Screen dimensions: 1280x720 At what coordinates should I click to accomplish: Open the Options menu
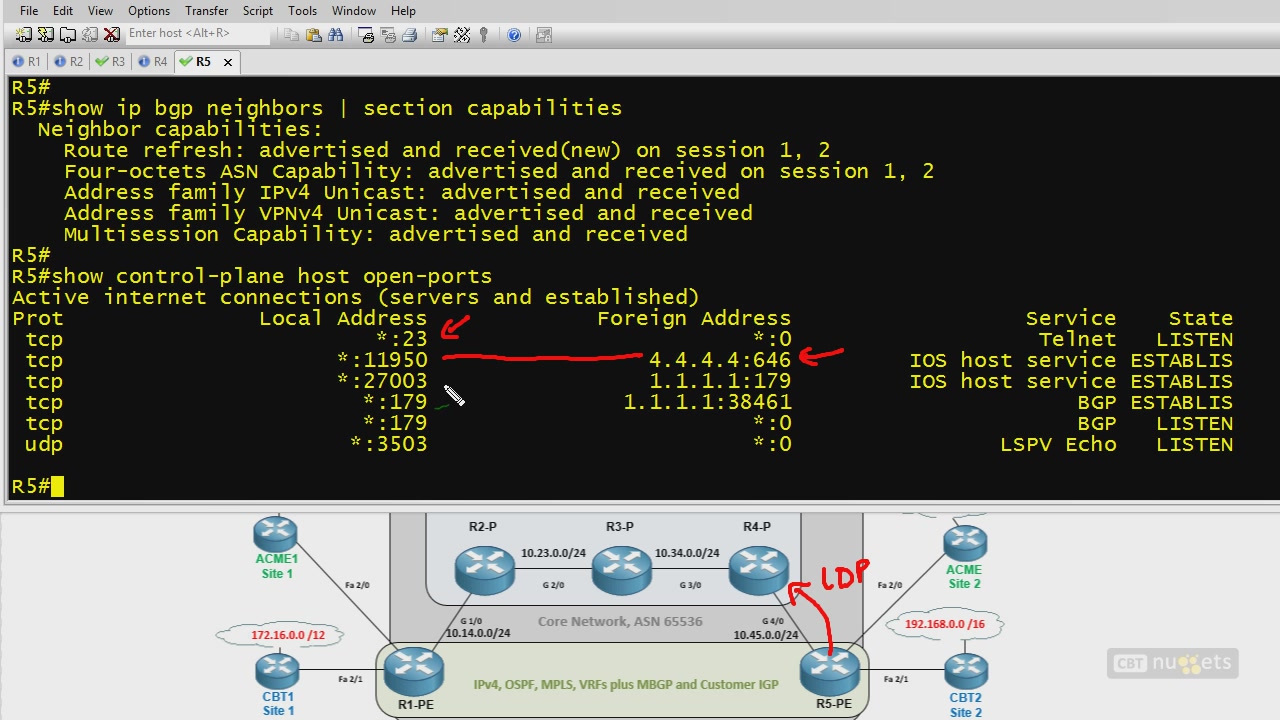click(149, 11)
